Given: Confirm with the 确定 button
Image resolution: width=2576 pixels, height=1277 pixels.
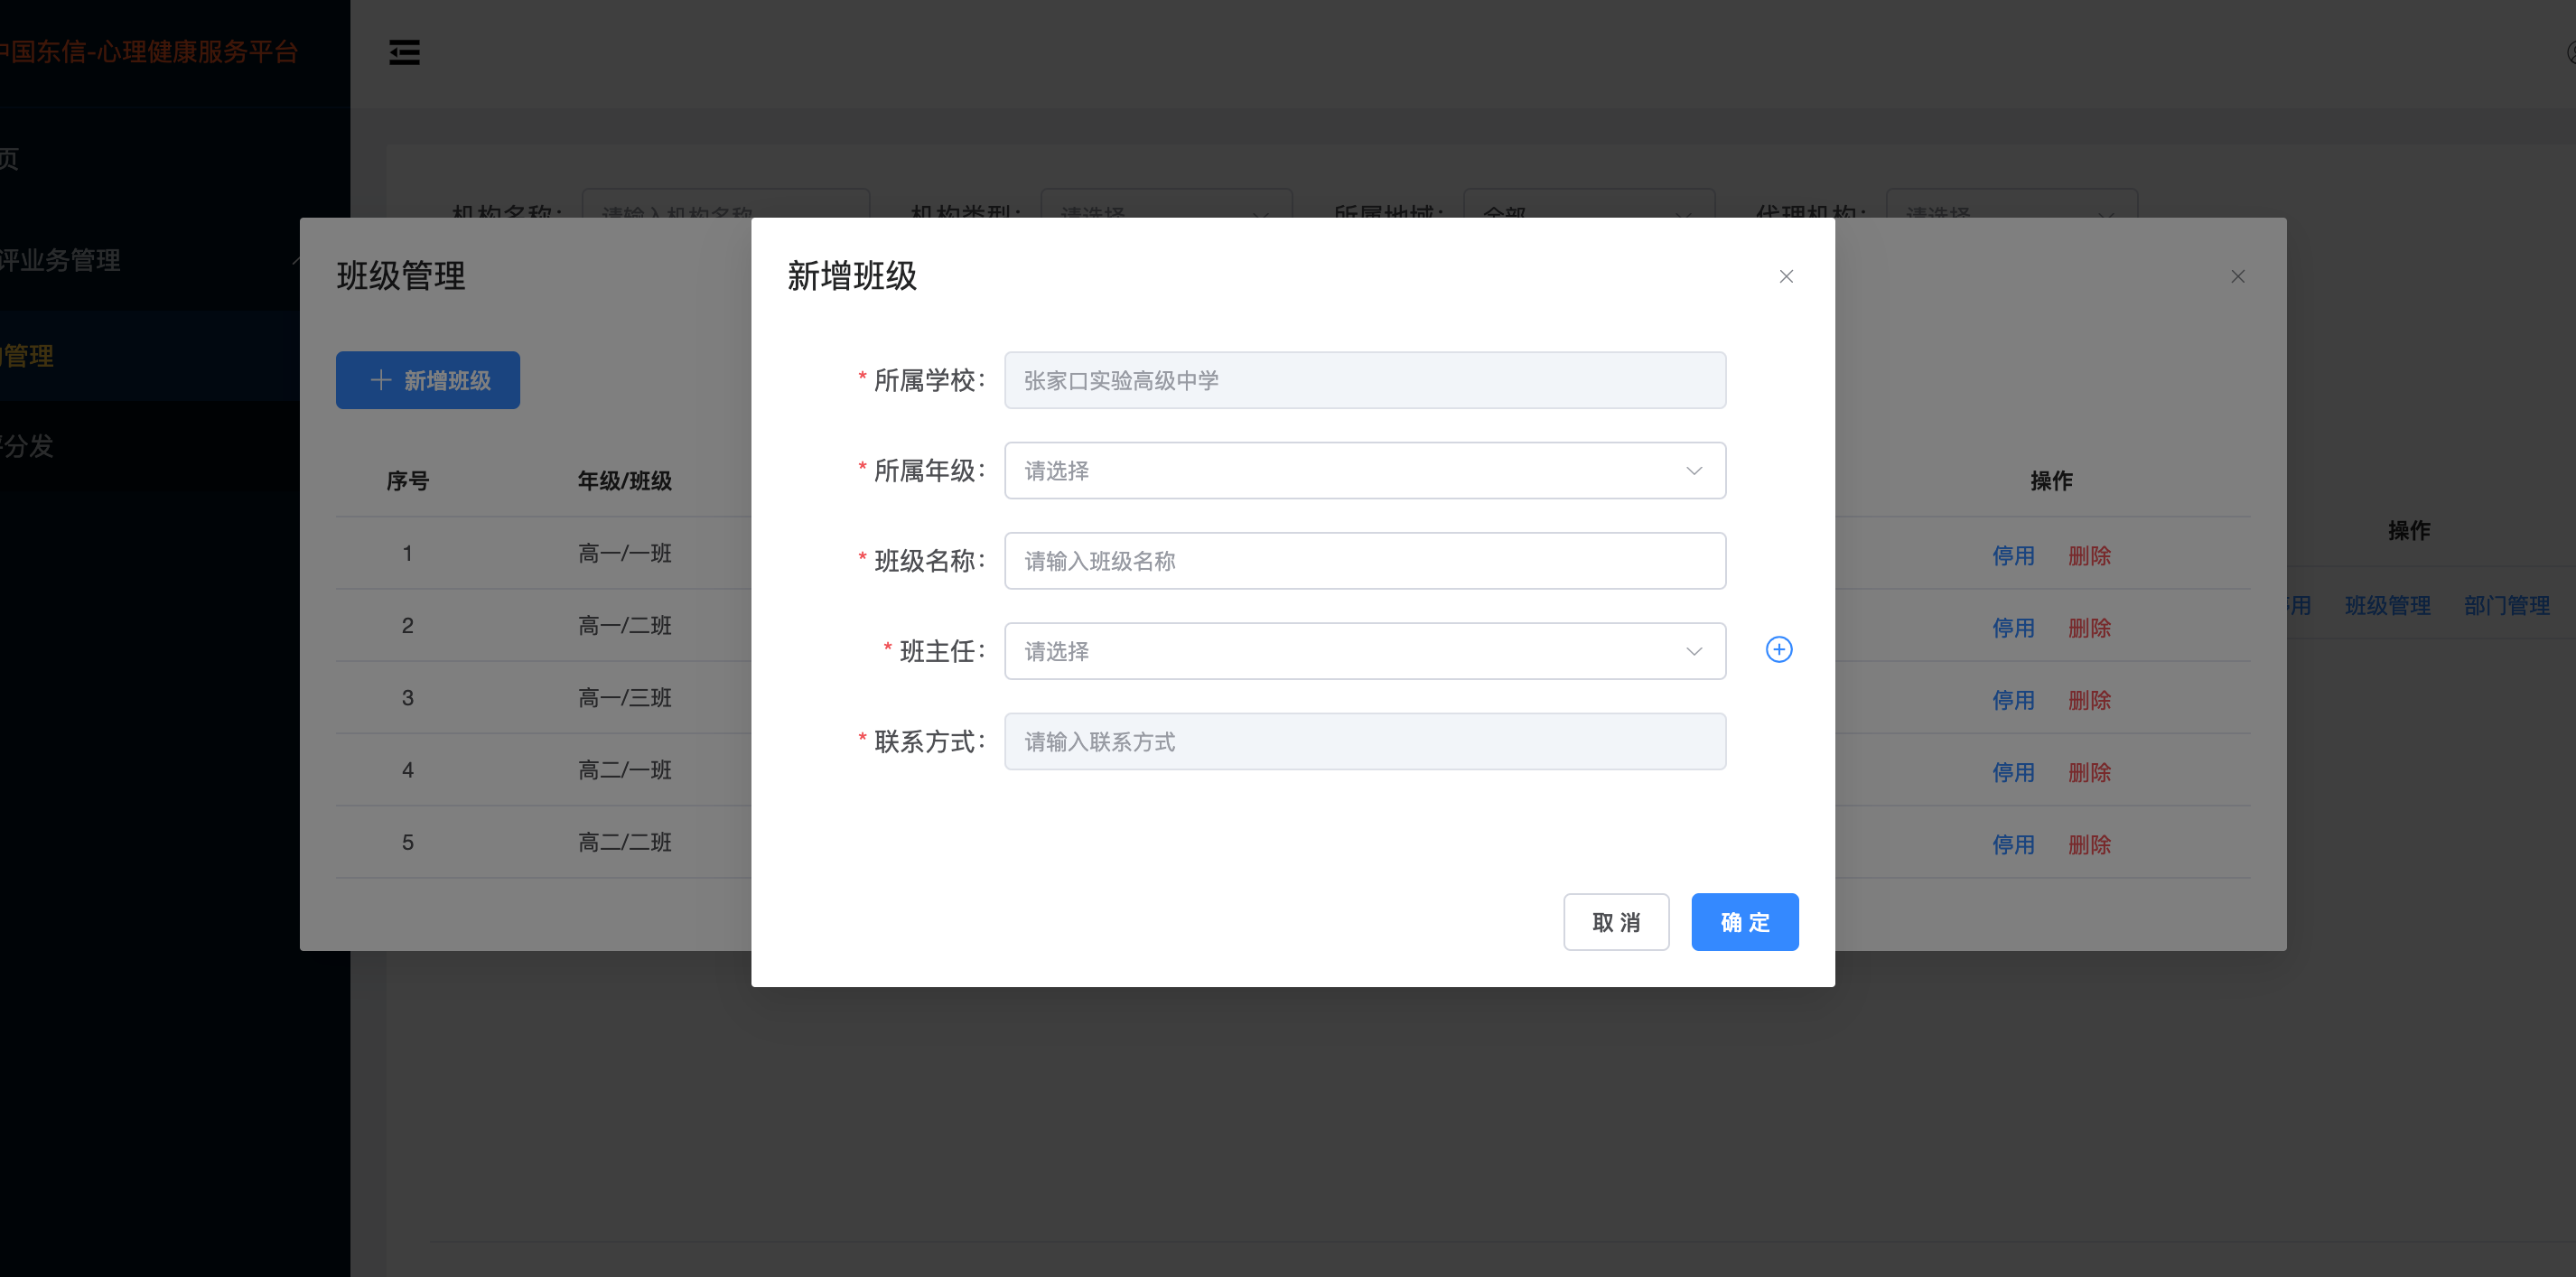Looking at the screenshot, I should point(1745,922).
